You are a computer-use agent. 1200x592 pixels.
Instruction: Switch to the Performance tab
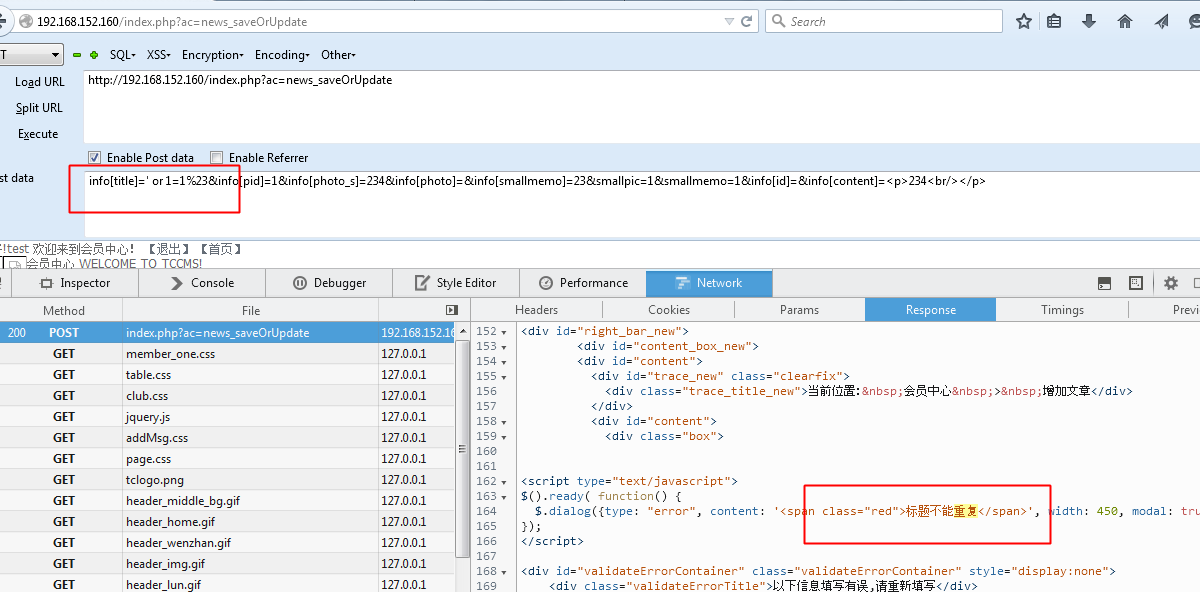point(583,283)
